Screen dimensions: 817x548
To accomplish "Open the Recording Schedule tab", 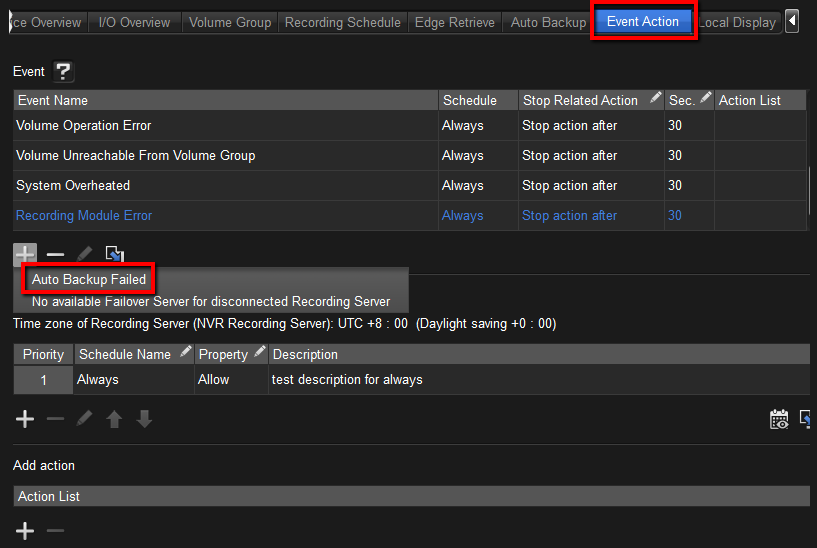I will click(x=342, y=22).
